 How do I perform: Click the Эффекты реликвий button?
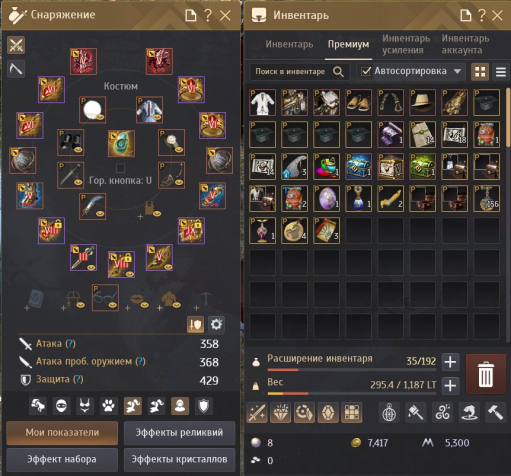click(179, 433)
